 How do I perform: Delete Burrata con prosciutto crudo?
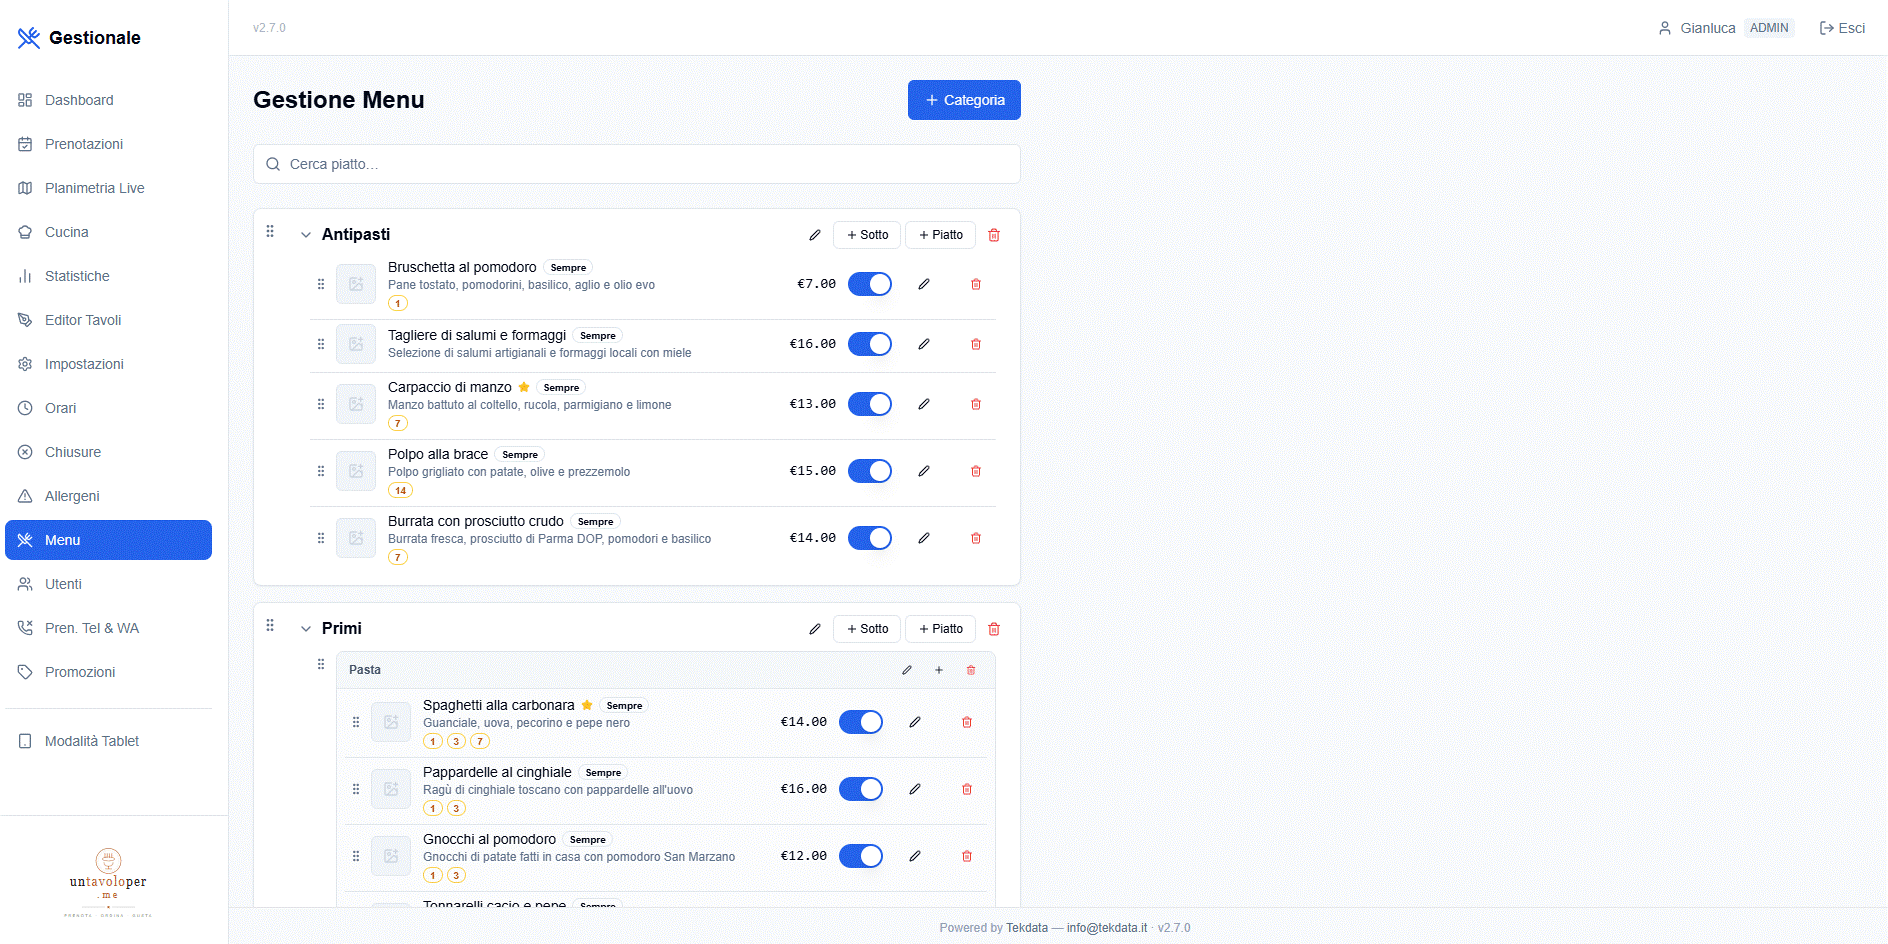click(x=976, y=538)
